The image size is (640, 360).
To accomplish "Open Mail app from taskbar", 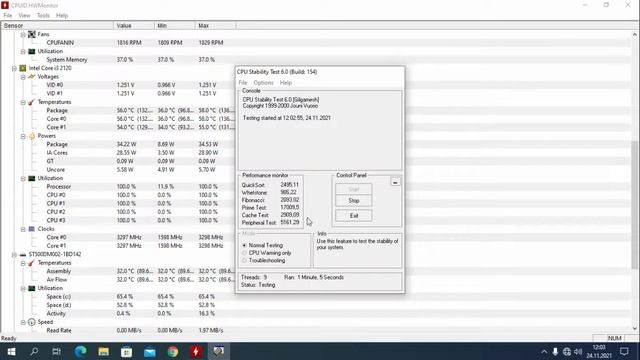I will click(149, 351).
